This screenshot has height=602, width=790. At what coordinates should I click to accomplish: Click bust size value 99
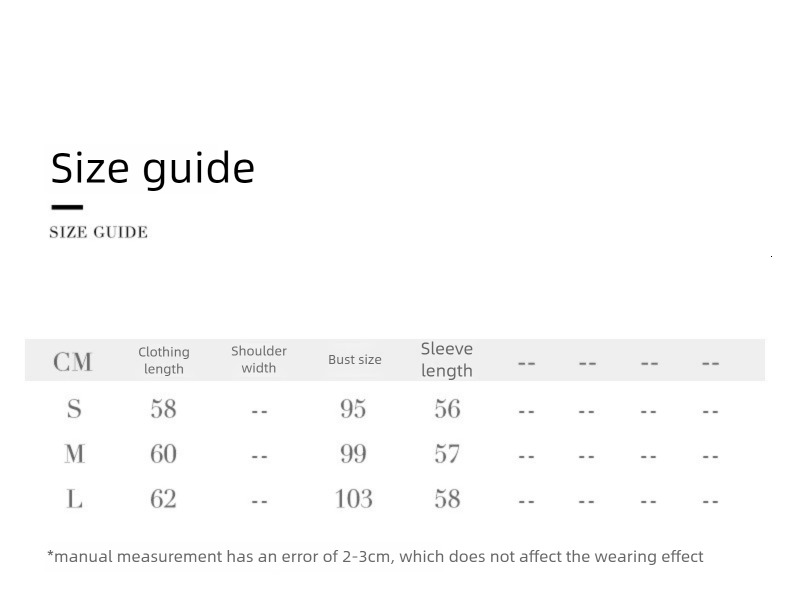(353, 454)
